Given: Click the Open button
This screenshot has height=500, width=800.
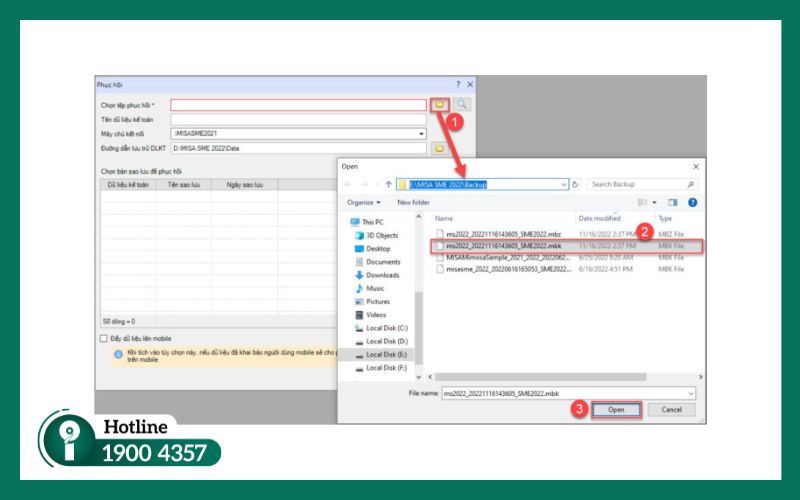Looking at the screenshot, I should pyautogui.click(x=616, y=410).
